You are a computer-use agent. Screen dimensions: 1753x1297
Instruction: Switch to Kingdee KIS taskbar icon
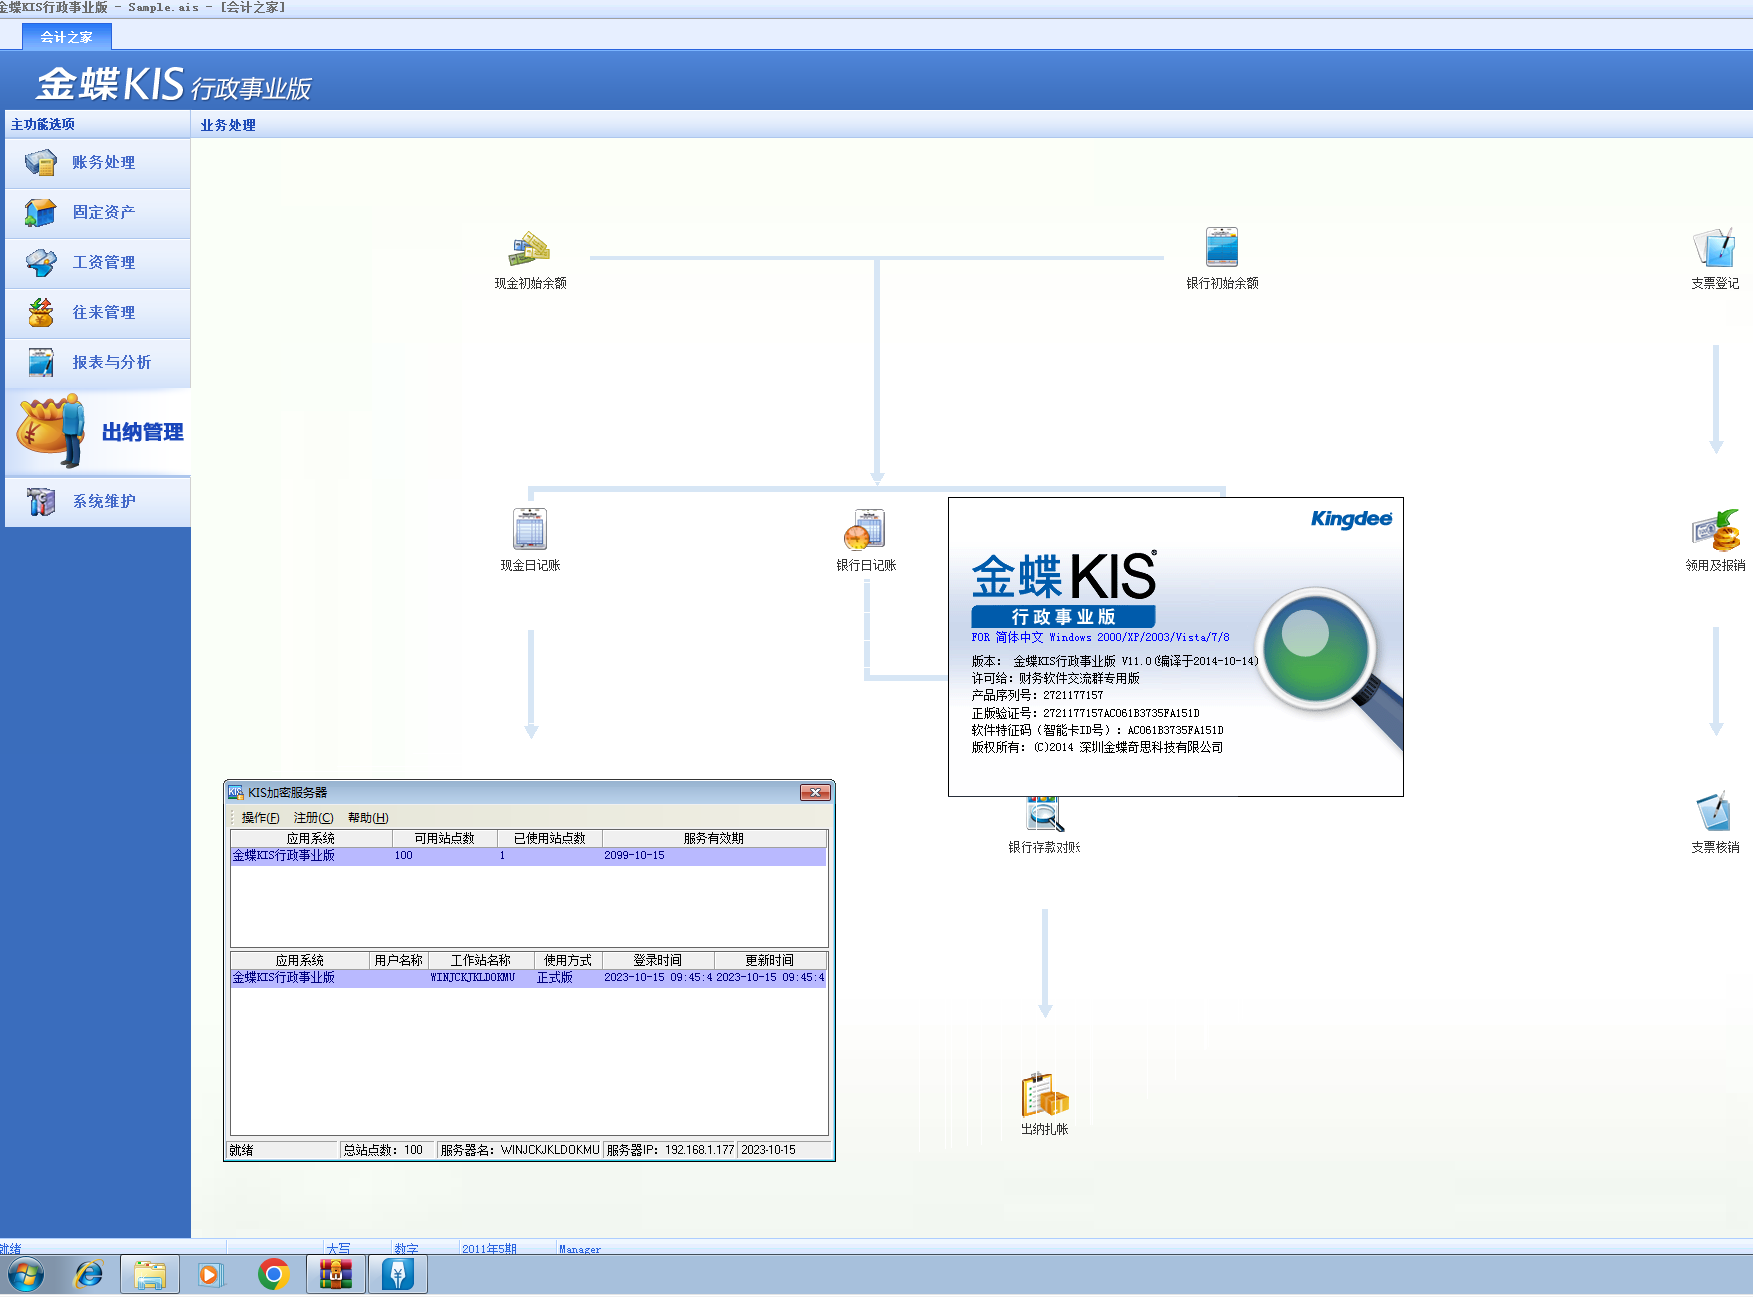(x=398, y=1275)
